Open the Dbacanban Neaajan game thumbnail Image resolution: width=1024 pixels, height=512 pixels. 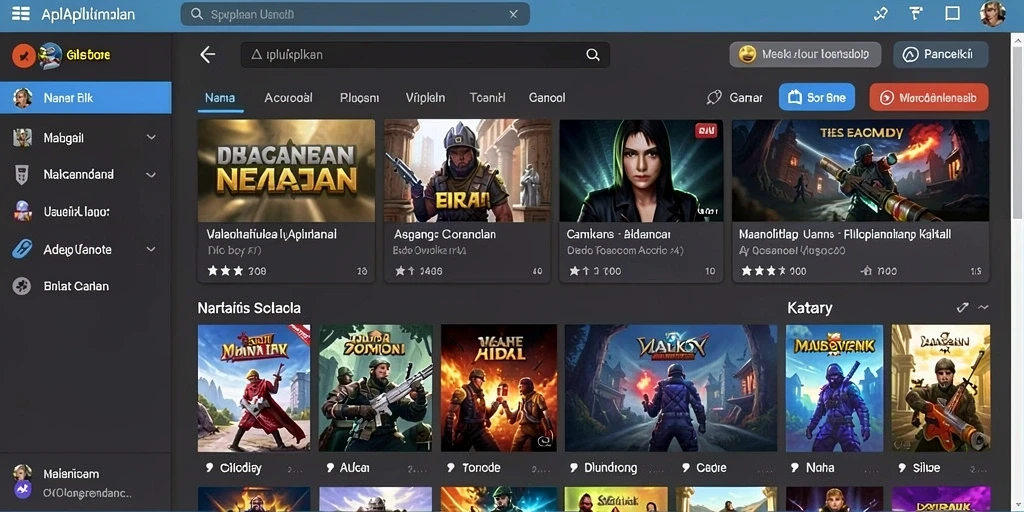click(287, 170)
